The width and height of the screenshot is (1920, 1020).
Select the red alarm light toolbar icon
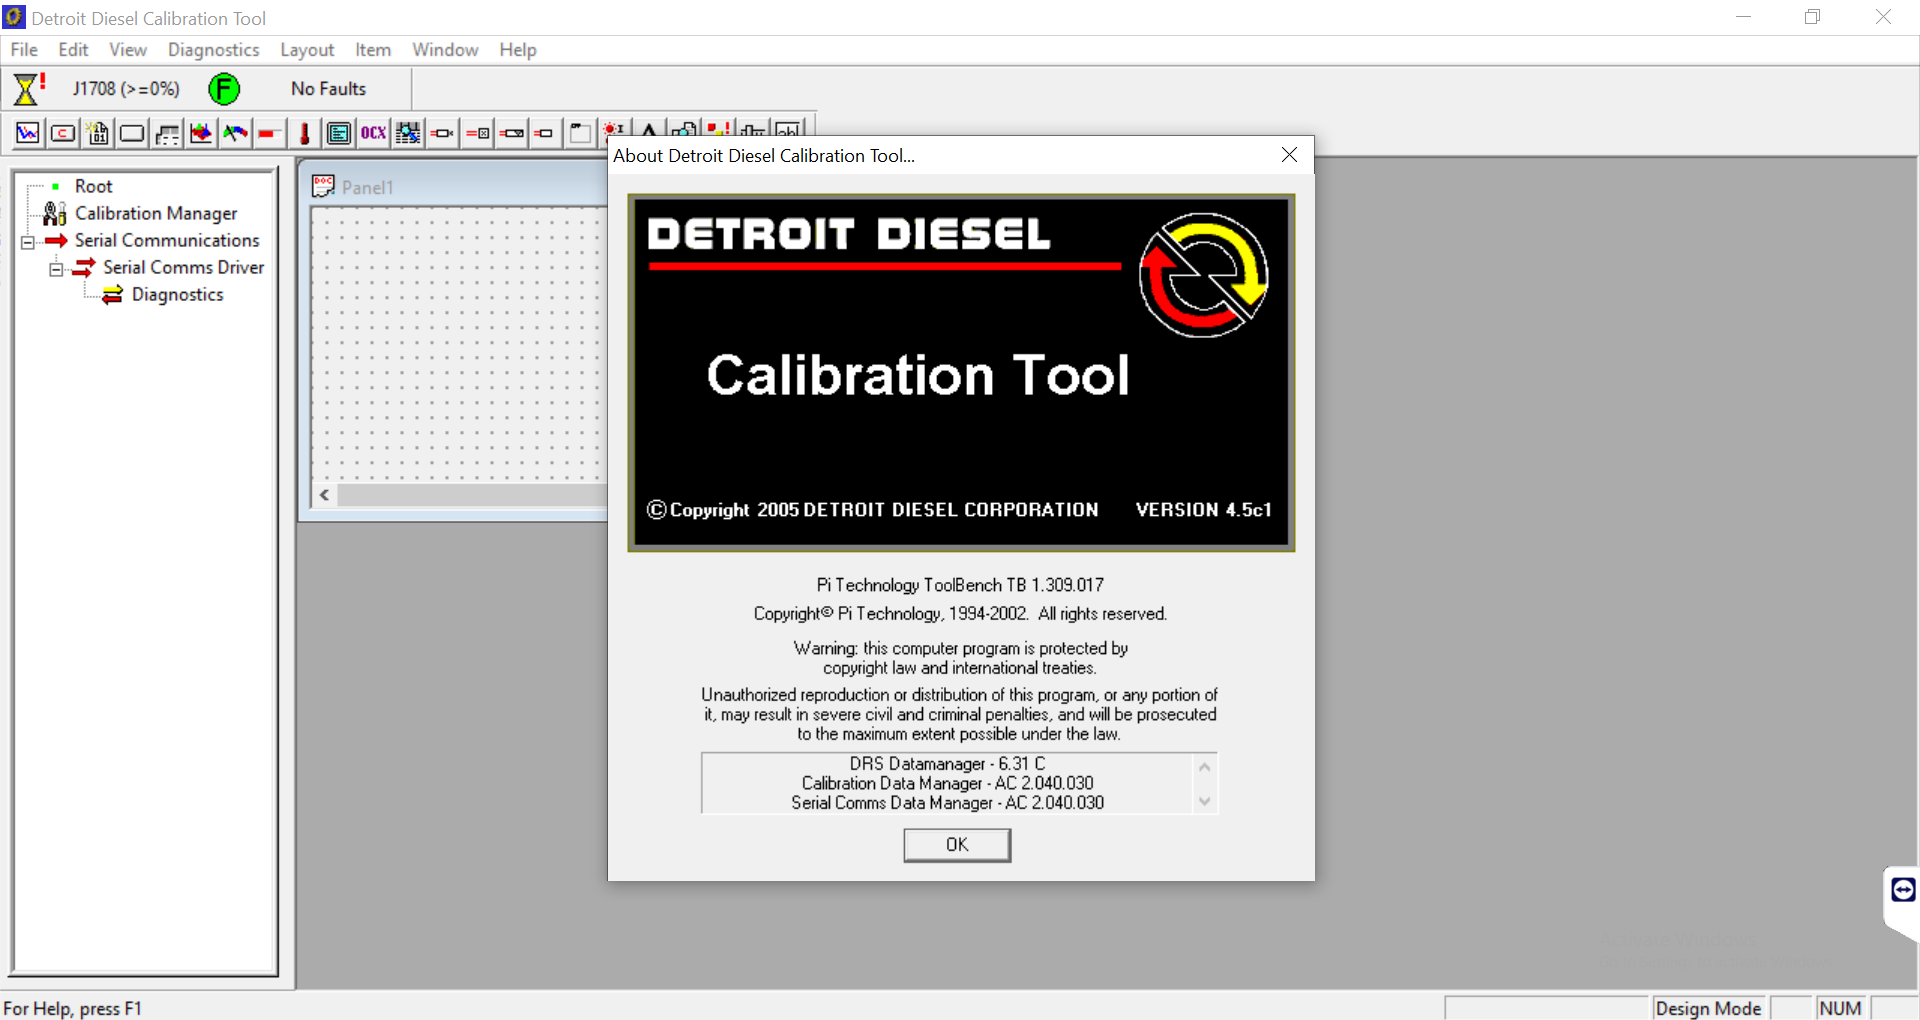614,129
